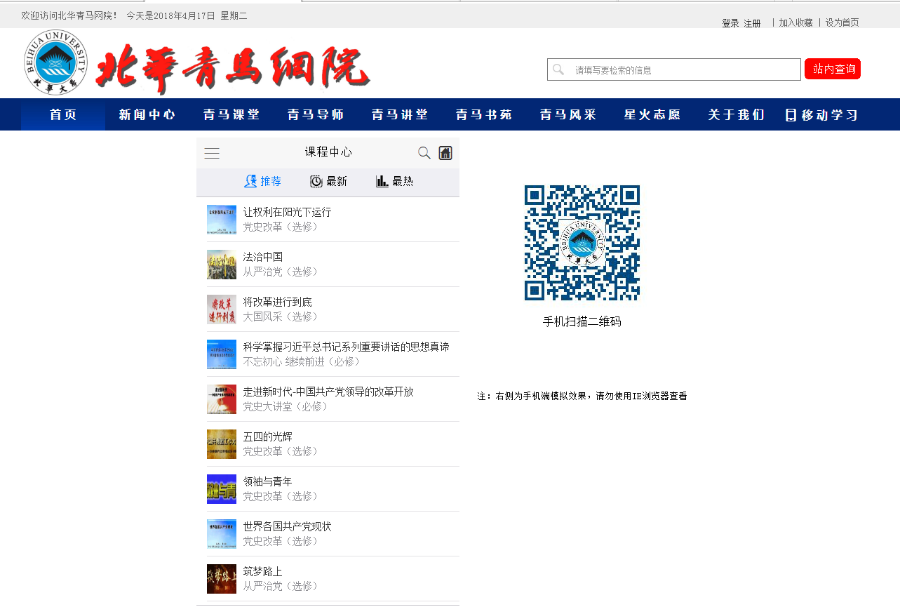Click course title 法治中国
Screen dimensions: 900x607
tap(262, 257)
